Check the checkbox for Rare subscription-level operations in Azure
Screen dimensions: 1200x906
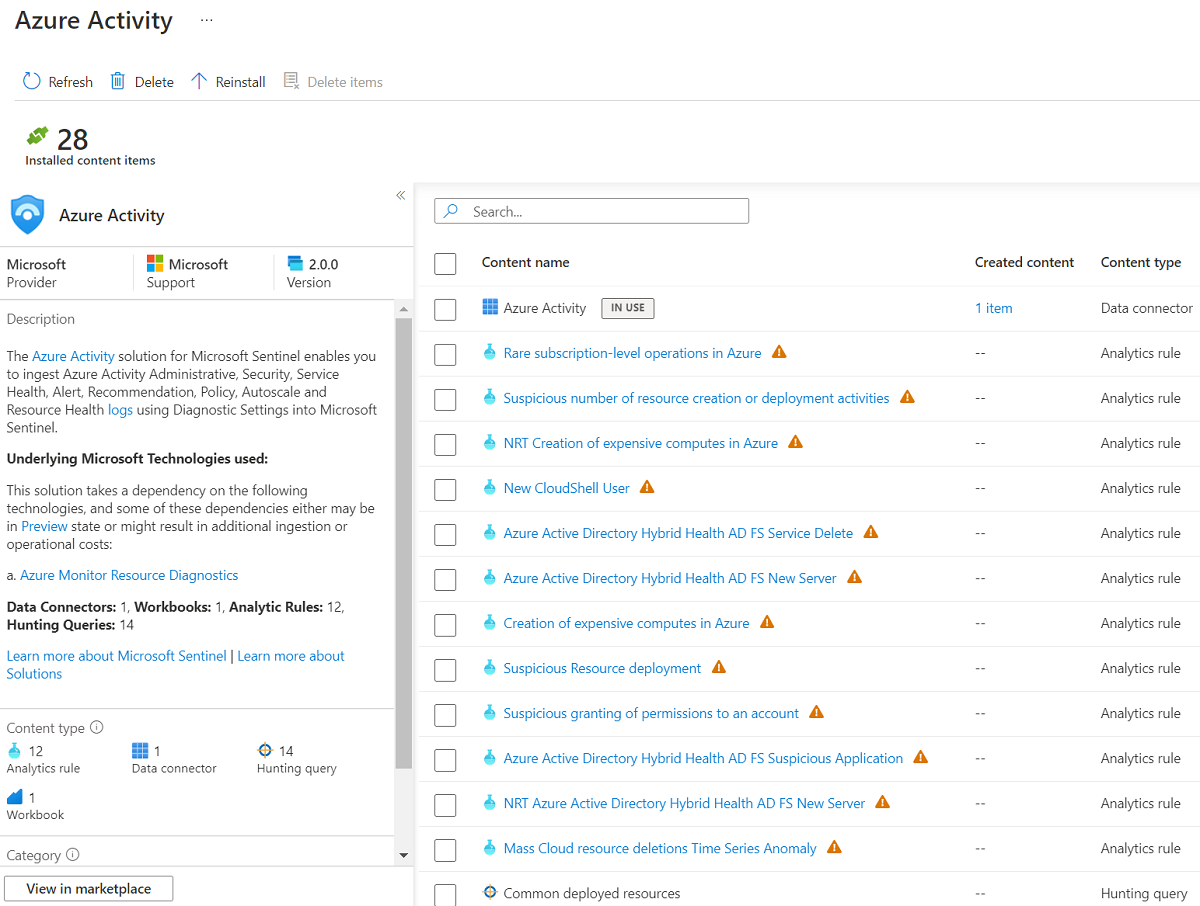[x=445, y=354]
